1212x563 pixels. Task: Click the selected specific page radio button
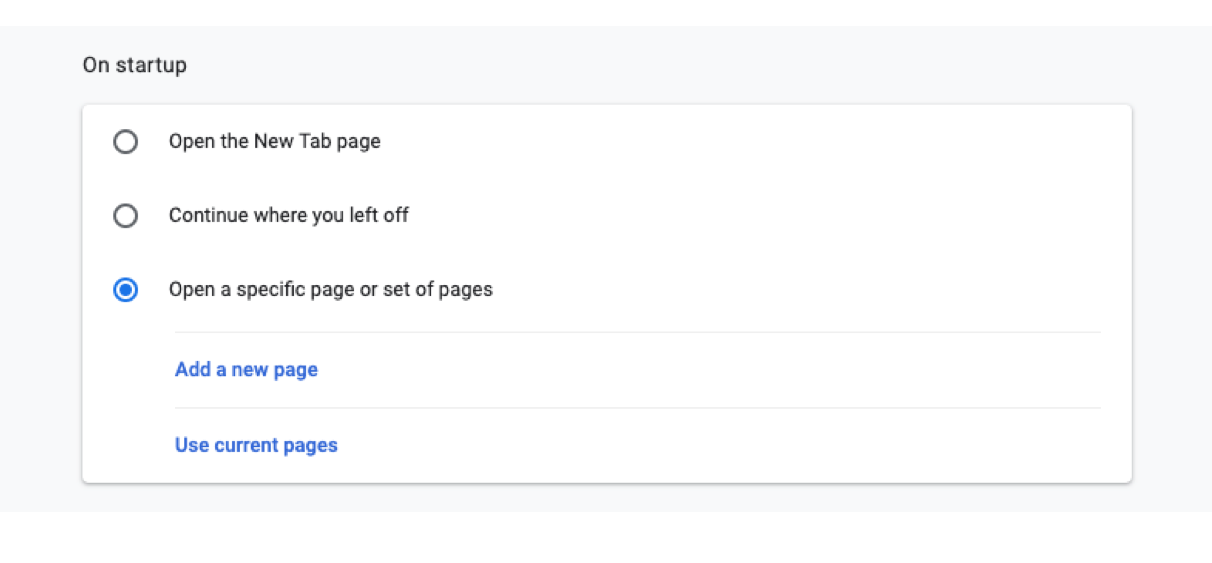tap(125, 290)
